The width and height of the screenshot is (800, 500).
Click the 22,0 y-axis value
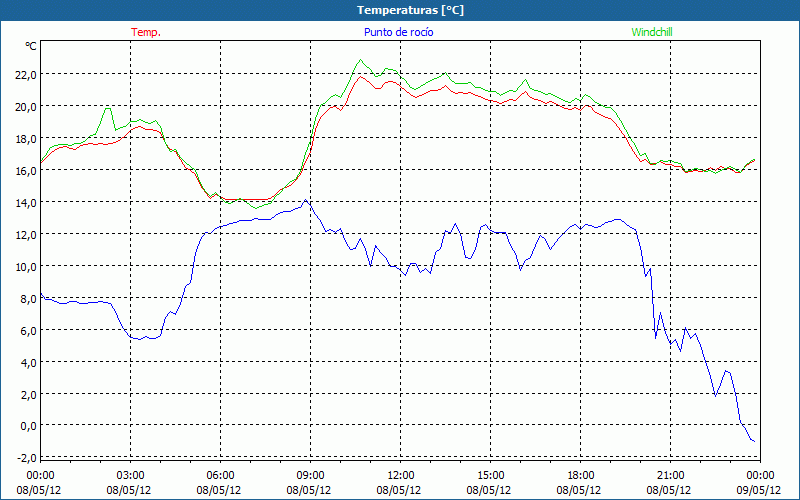(26, 74)
